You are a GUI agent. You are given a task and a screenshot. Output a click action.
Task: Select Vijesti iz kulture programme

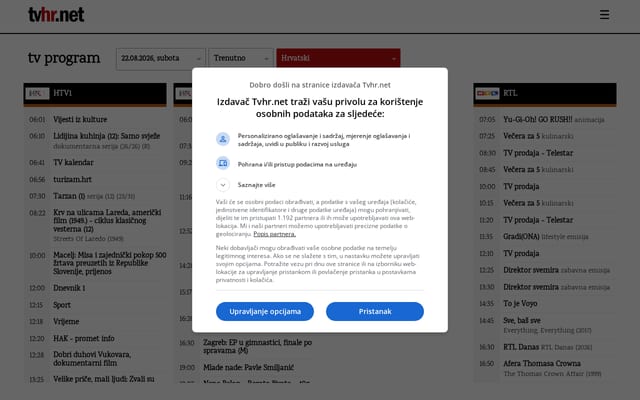pos(80,120)
